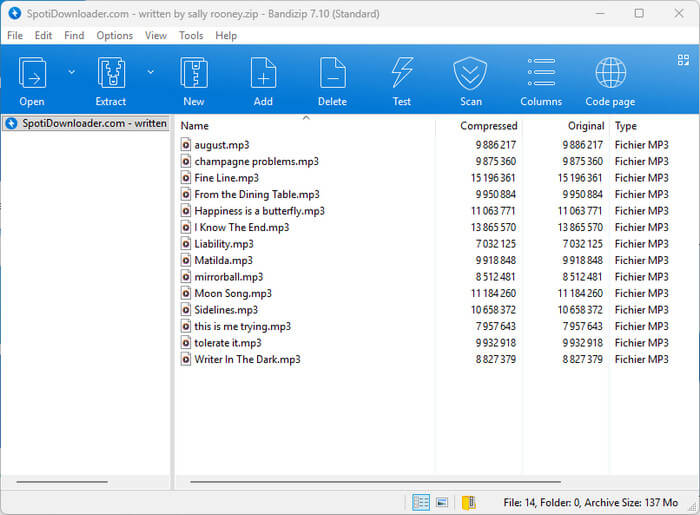This screenshot has width=700, height=515.
Task: Select the SpotiDownloader.com tree root item
Action: 86,123
